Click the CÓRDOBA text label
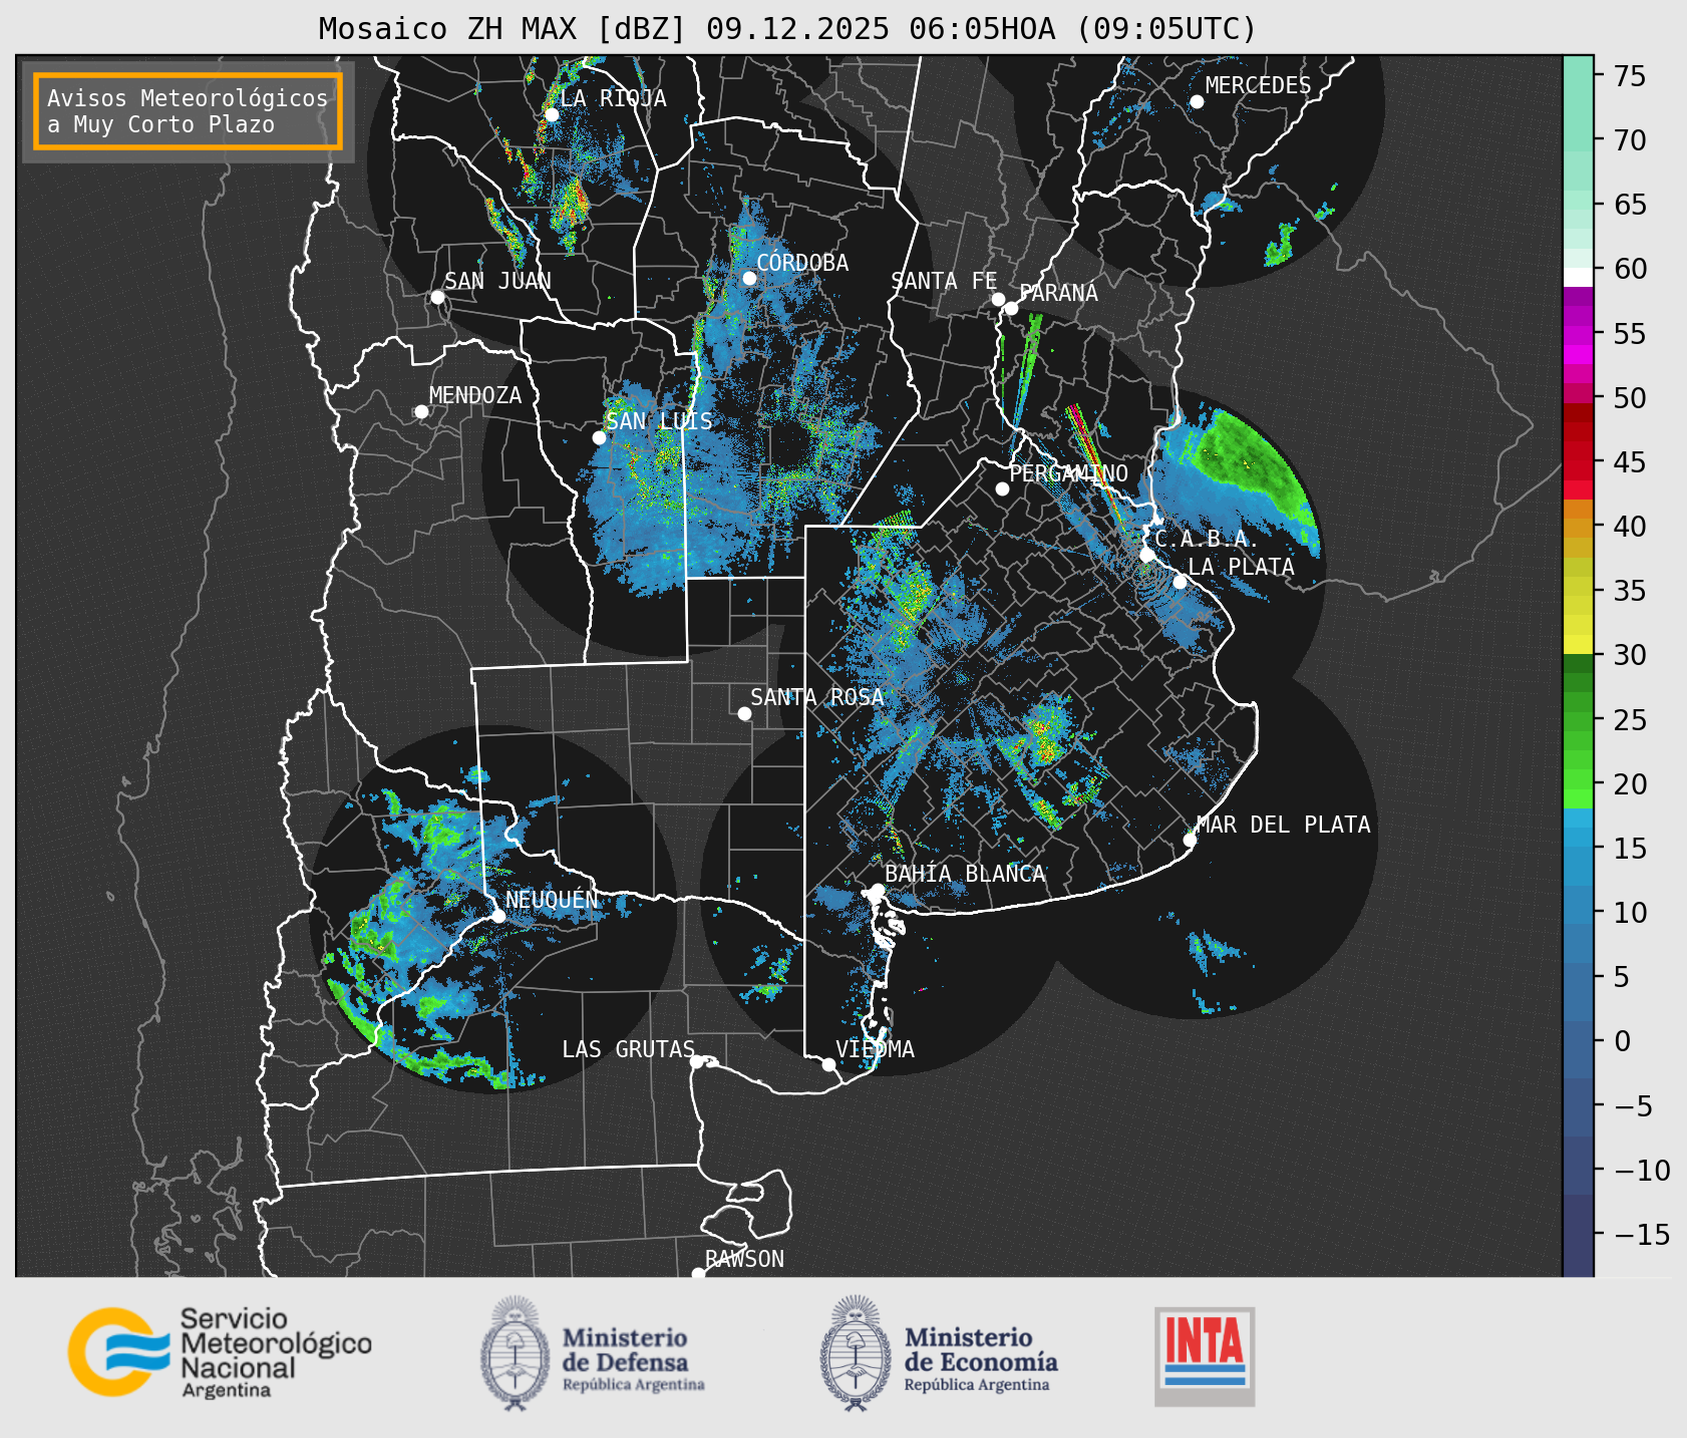 click(802, 263)
